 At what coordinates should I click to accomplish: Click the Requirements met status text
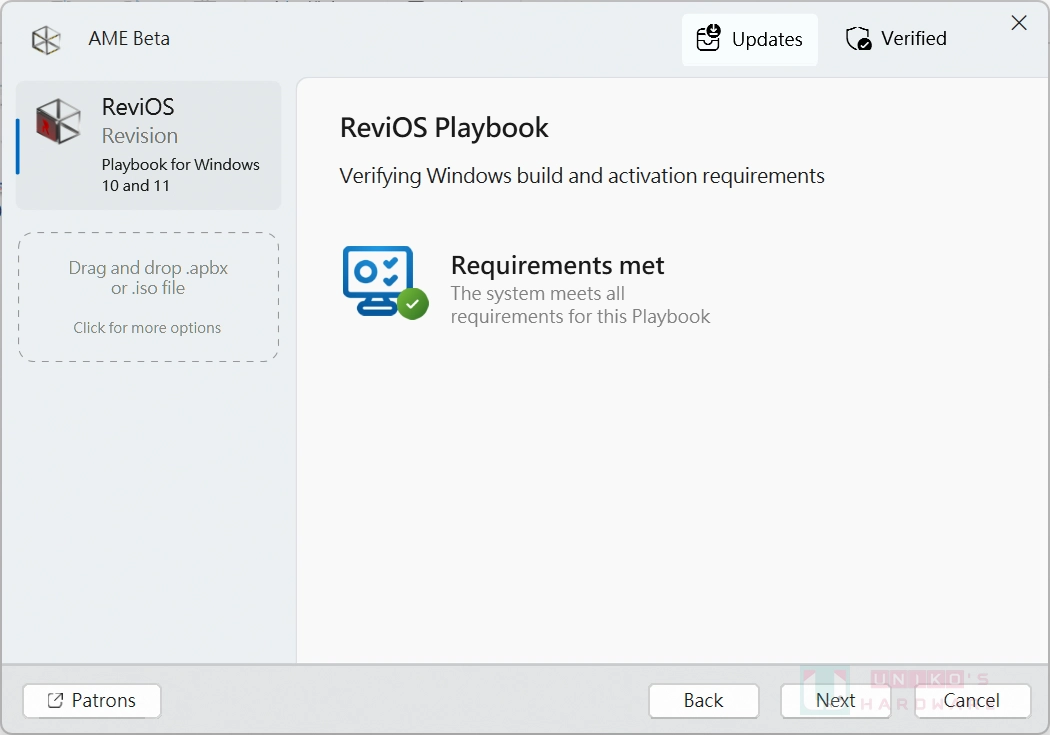pyautogui.click(x=557, y=265)
